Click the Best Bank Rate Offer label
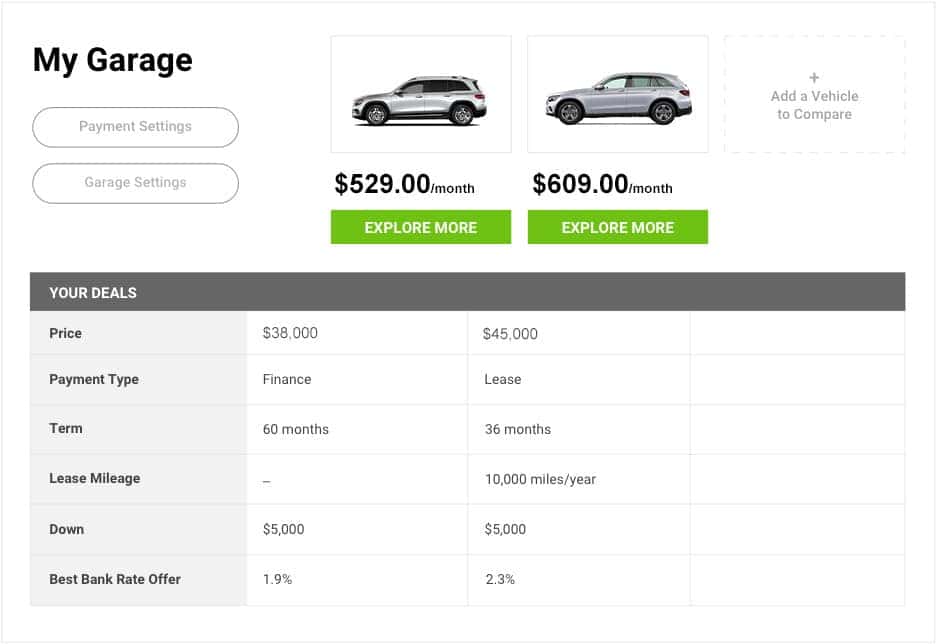Image resolution: width=936 pixels, height=644 pixels. pos(115,579)
